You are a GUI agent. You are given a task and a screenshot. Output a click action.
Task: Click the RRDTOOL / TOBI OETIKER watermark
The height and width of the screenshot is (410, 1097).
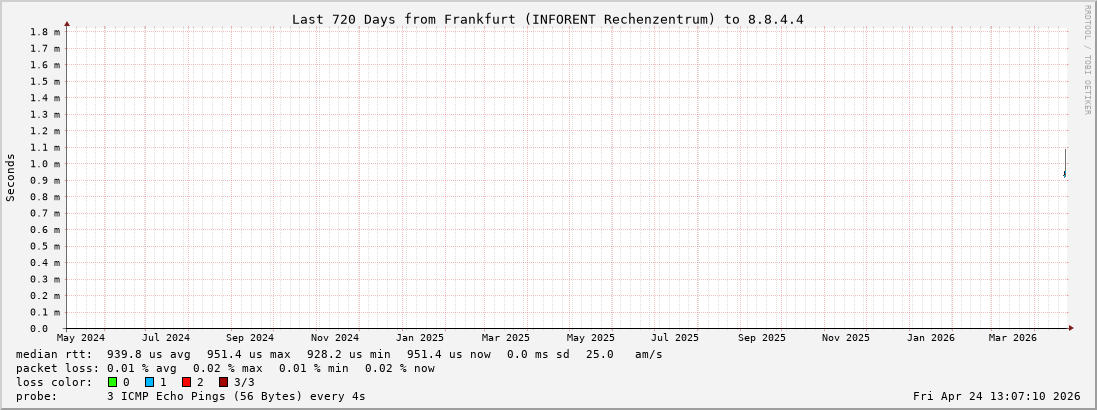coord(1087,60)
